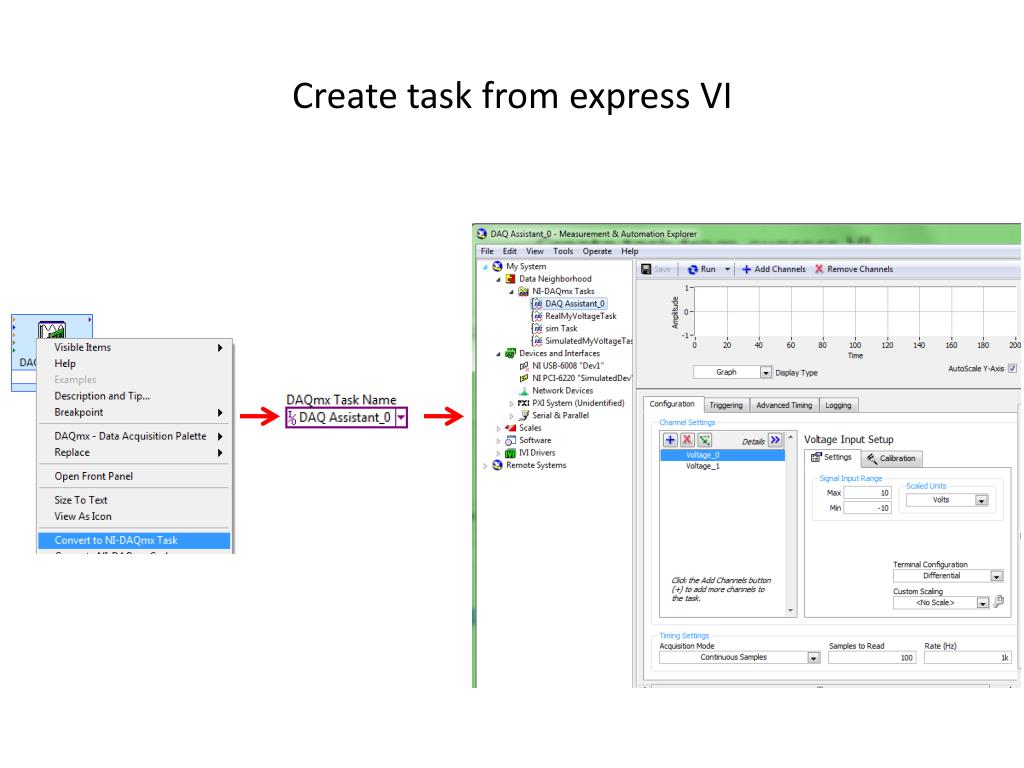Collapse the Devices and Interfaces node
1024x768 pixels.
pos(499,354)
